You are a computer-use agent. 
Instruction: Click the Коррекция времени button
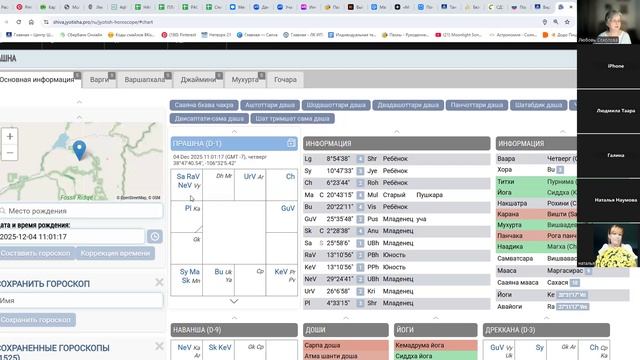click(x=115, y=253)
